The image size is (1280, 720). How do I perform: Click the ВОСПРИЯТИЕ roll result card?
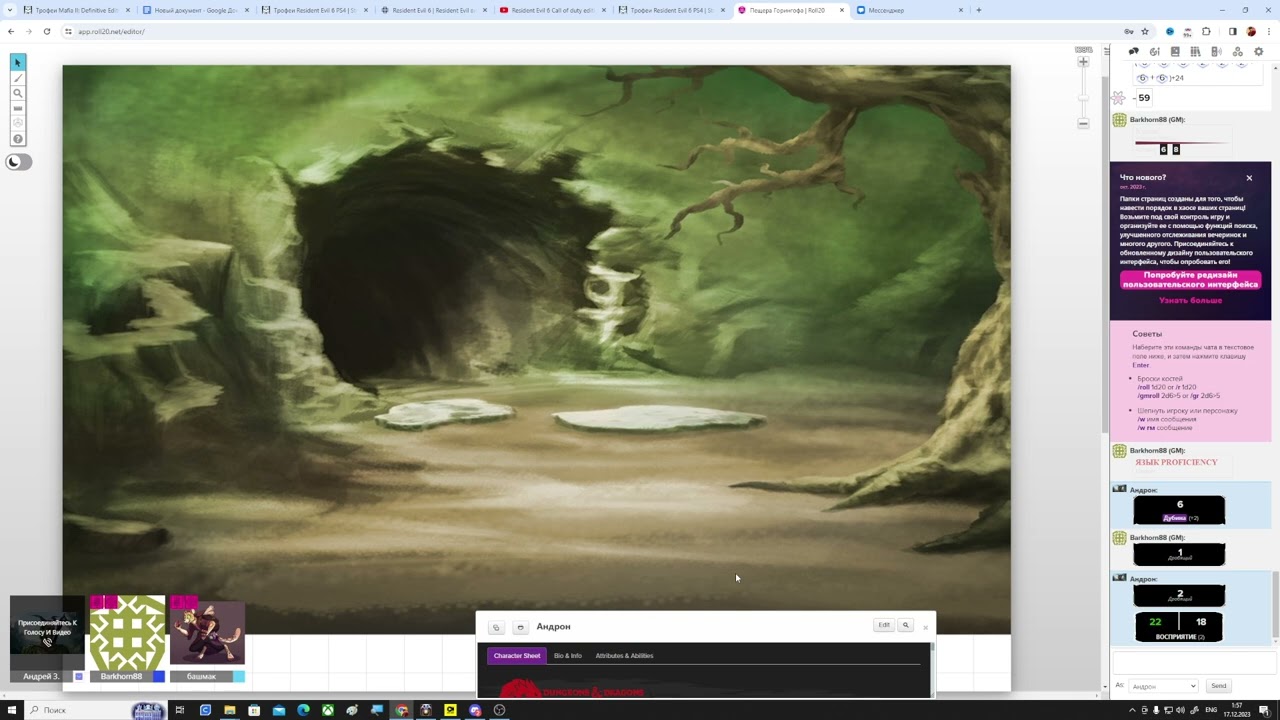coord(1179,627)
